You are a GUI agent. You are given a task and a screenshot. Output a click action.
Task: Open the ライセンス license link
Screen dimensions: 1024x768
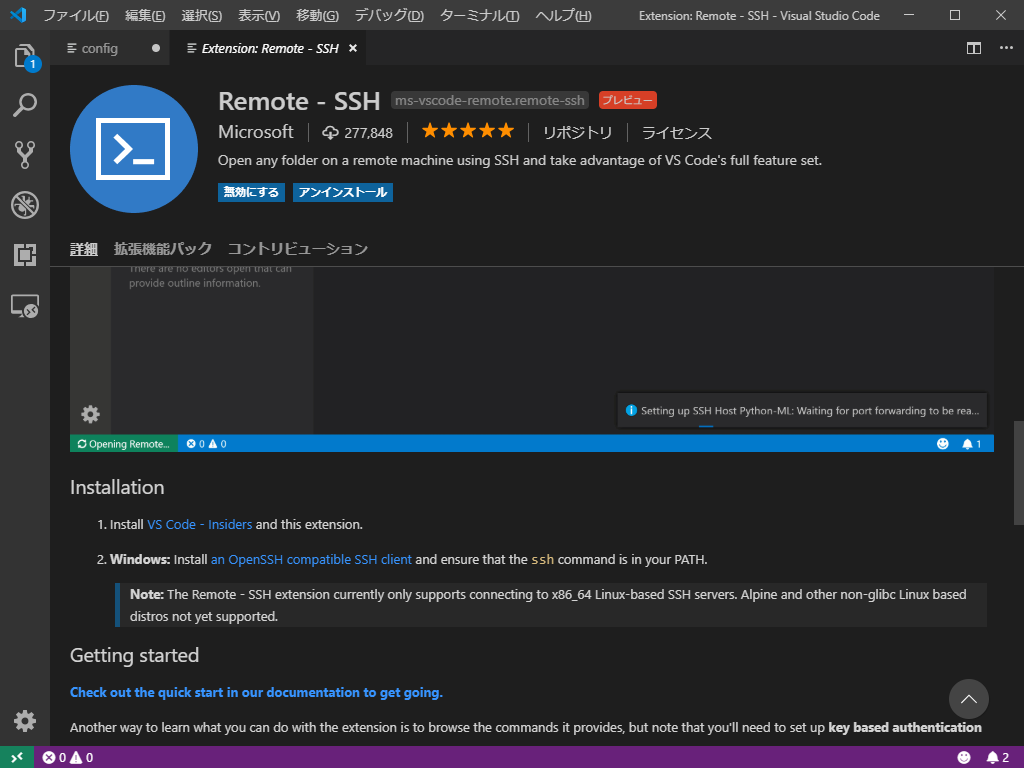coord(677,133)
